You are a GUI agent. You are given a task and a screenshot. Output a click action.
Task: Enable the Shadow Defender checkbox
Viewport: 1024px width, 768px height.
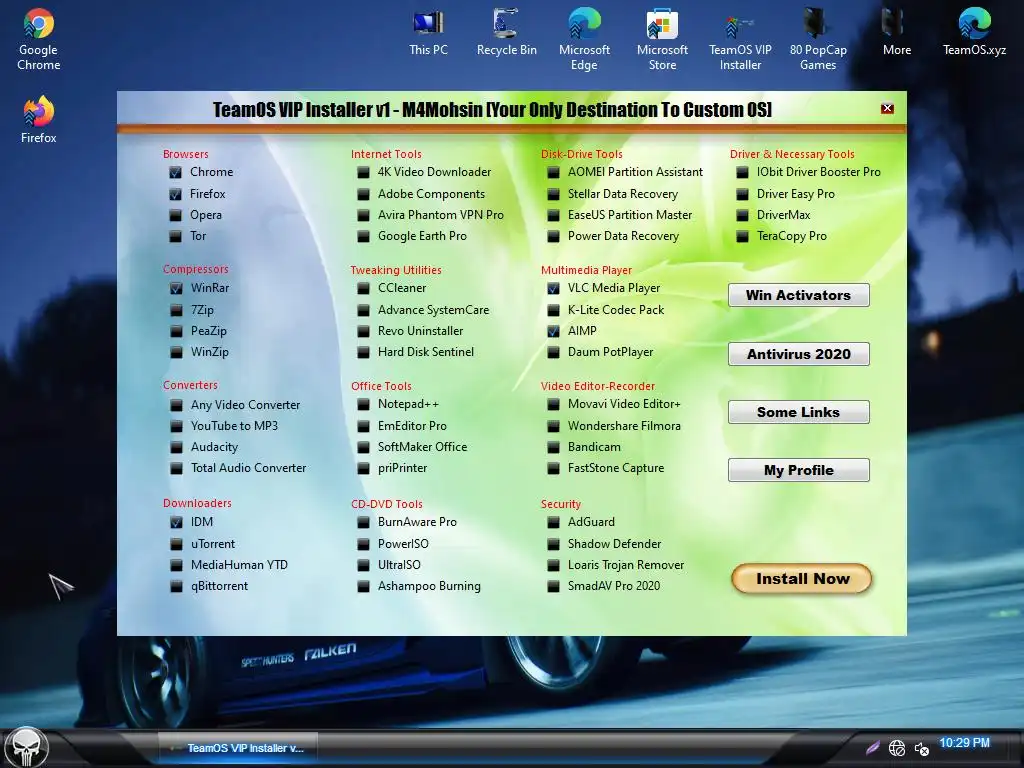point(553,544)
